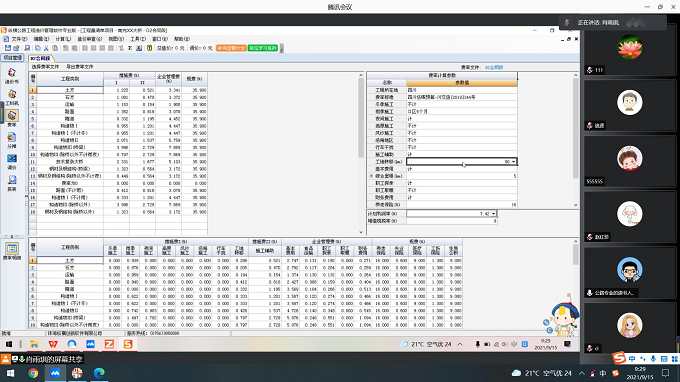Open the 窗口 menu
This screenshot has height=382, width=680.
point(160,39)
